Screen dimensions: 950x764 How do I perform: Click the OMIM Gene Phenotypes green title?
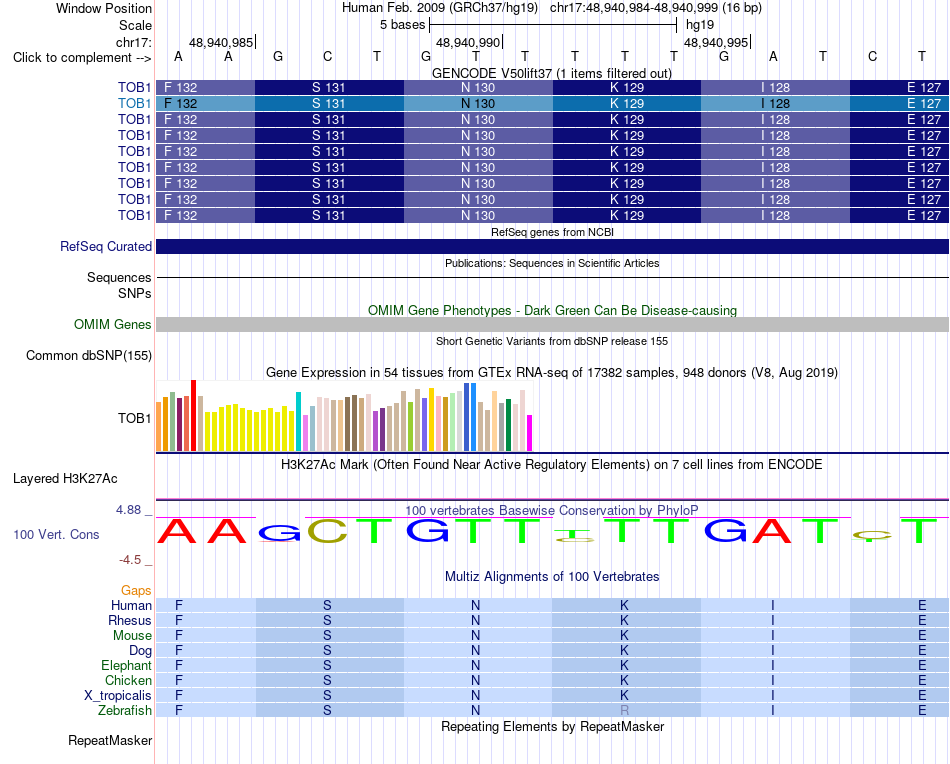pyautogui.click(x=552, y=310)
